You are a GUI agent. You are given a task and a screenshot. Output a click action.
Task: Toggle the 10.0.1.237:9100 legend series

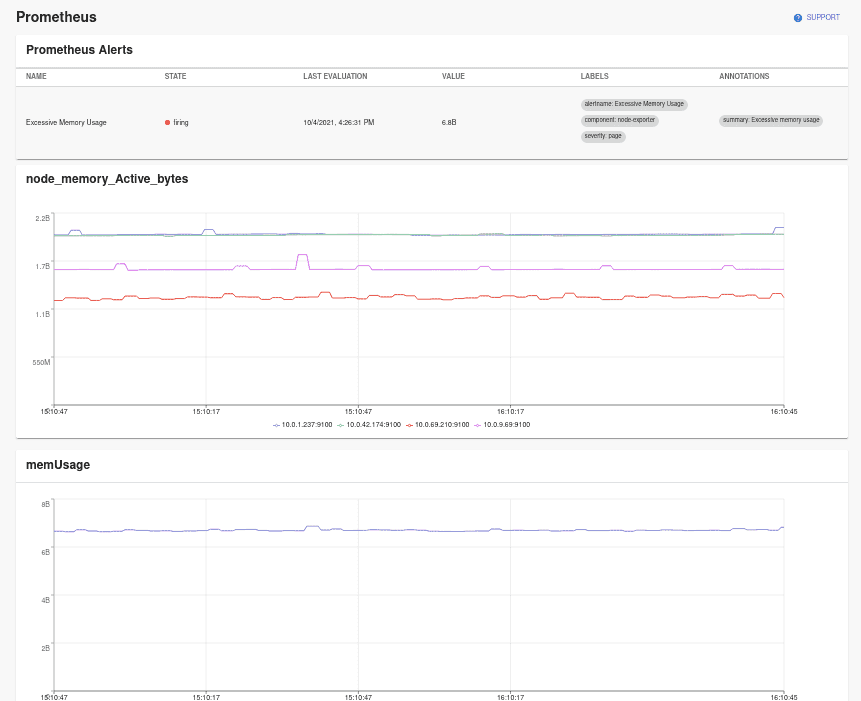[x=303, y=425]
